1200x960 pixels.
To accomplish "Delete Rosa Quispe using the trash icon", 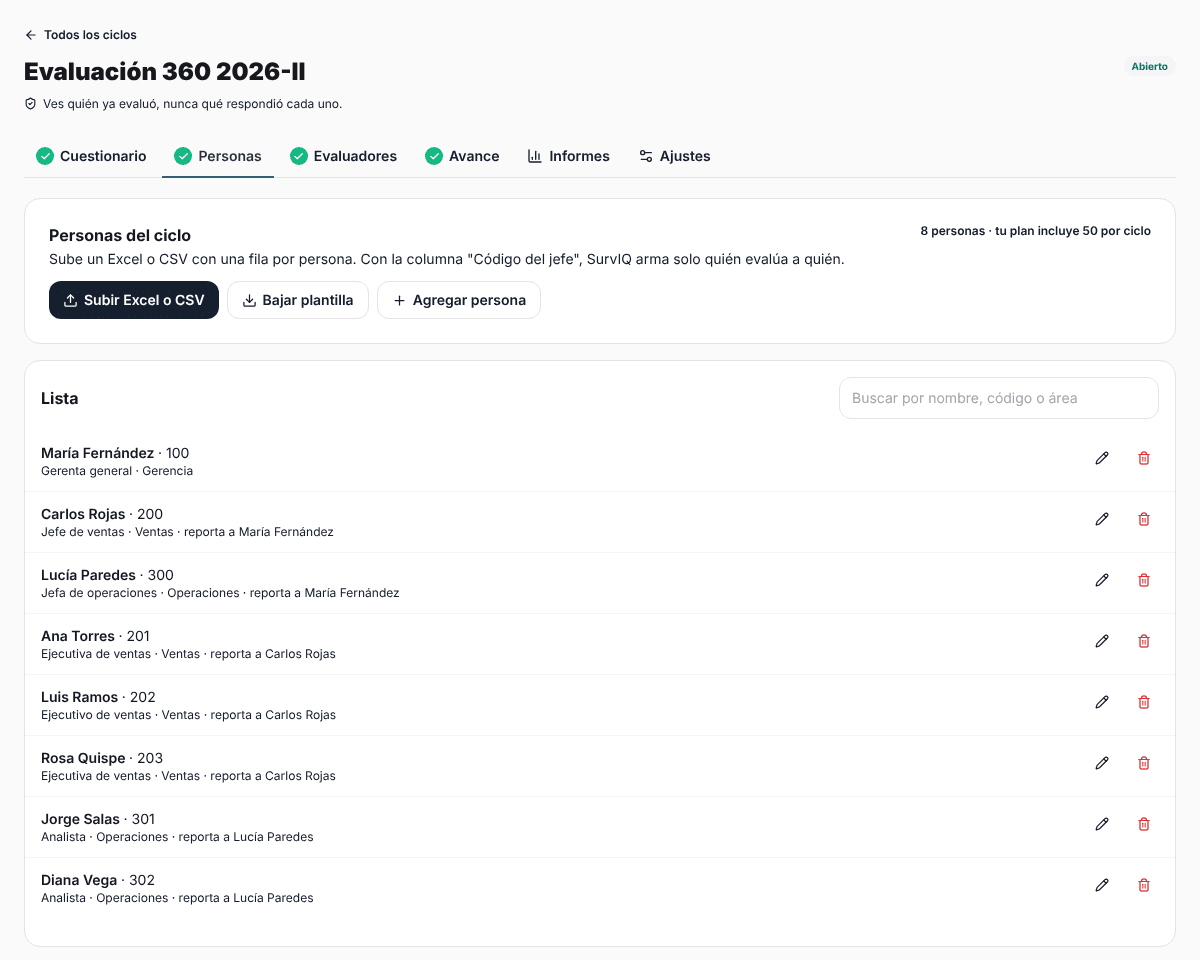I will [1144, 763].
